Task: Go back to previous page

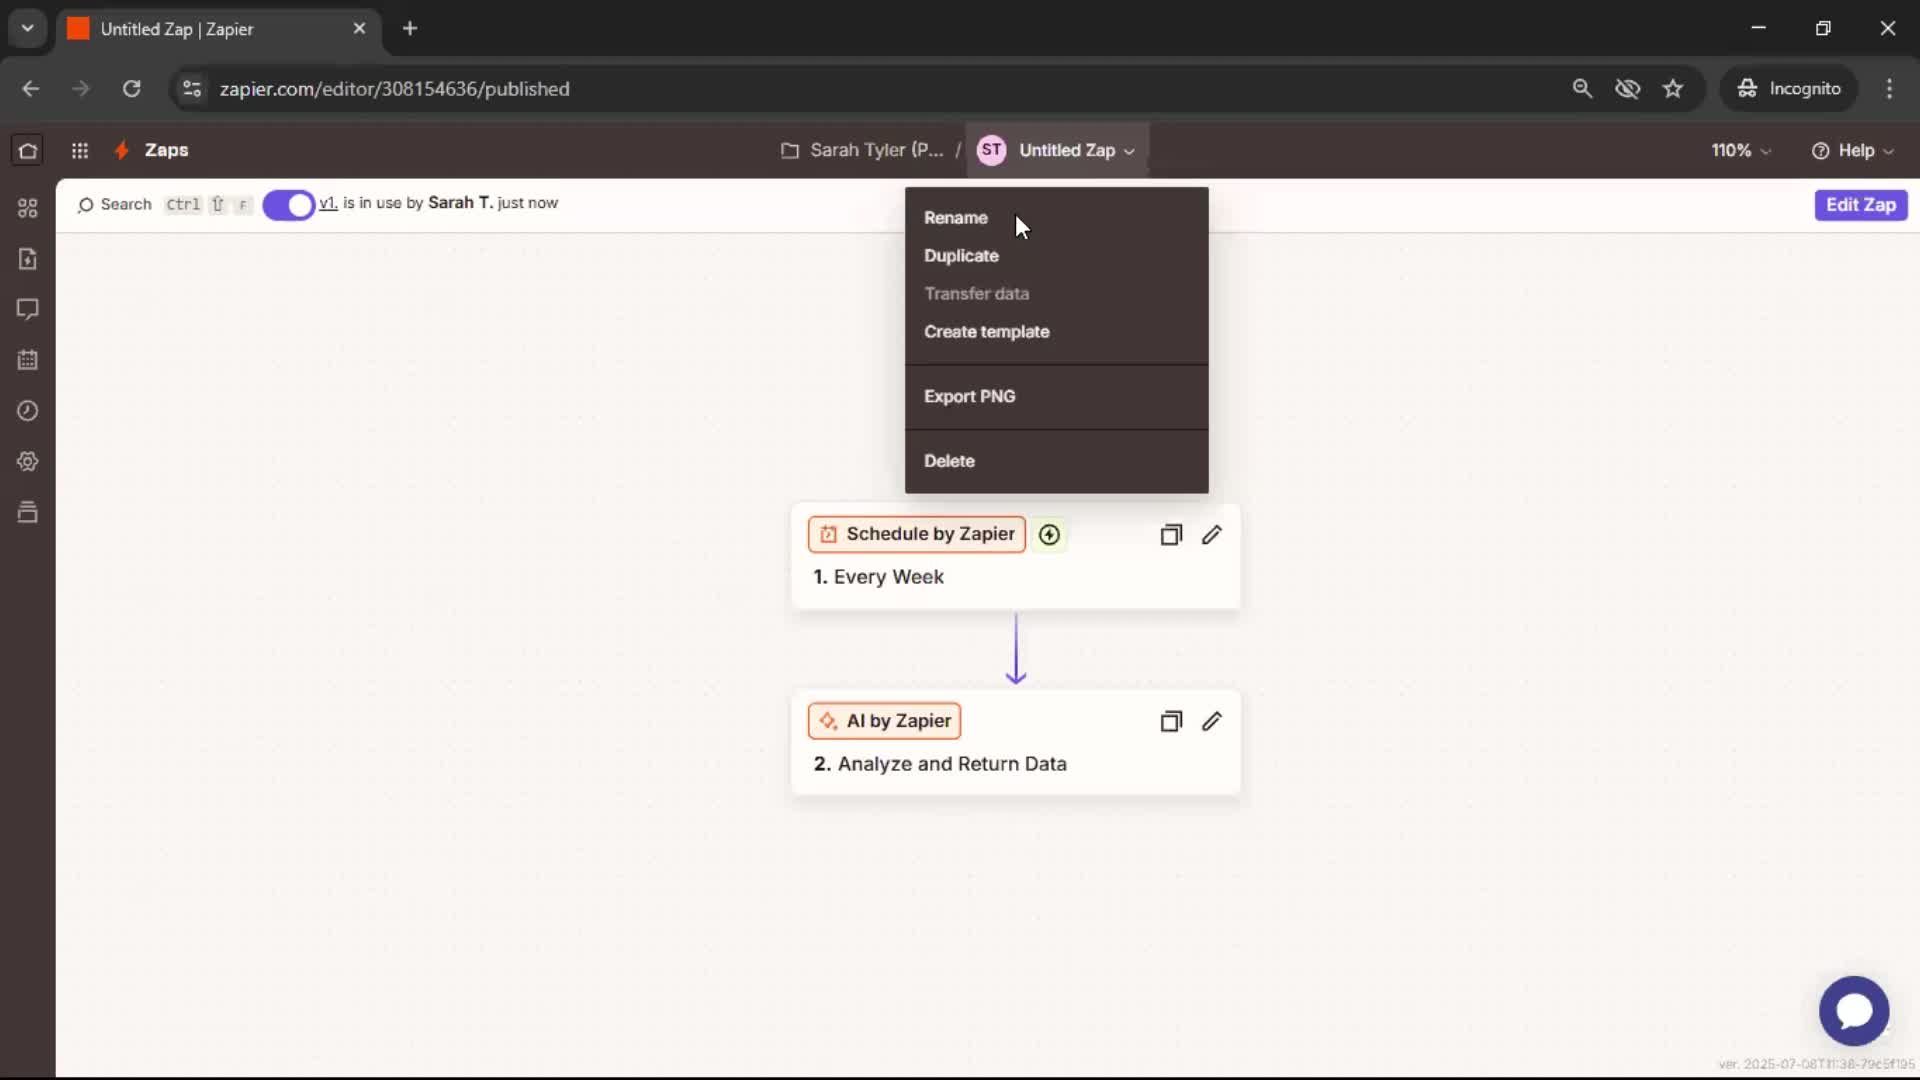Action: pos(31,88)
